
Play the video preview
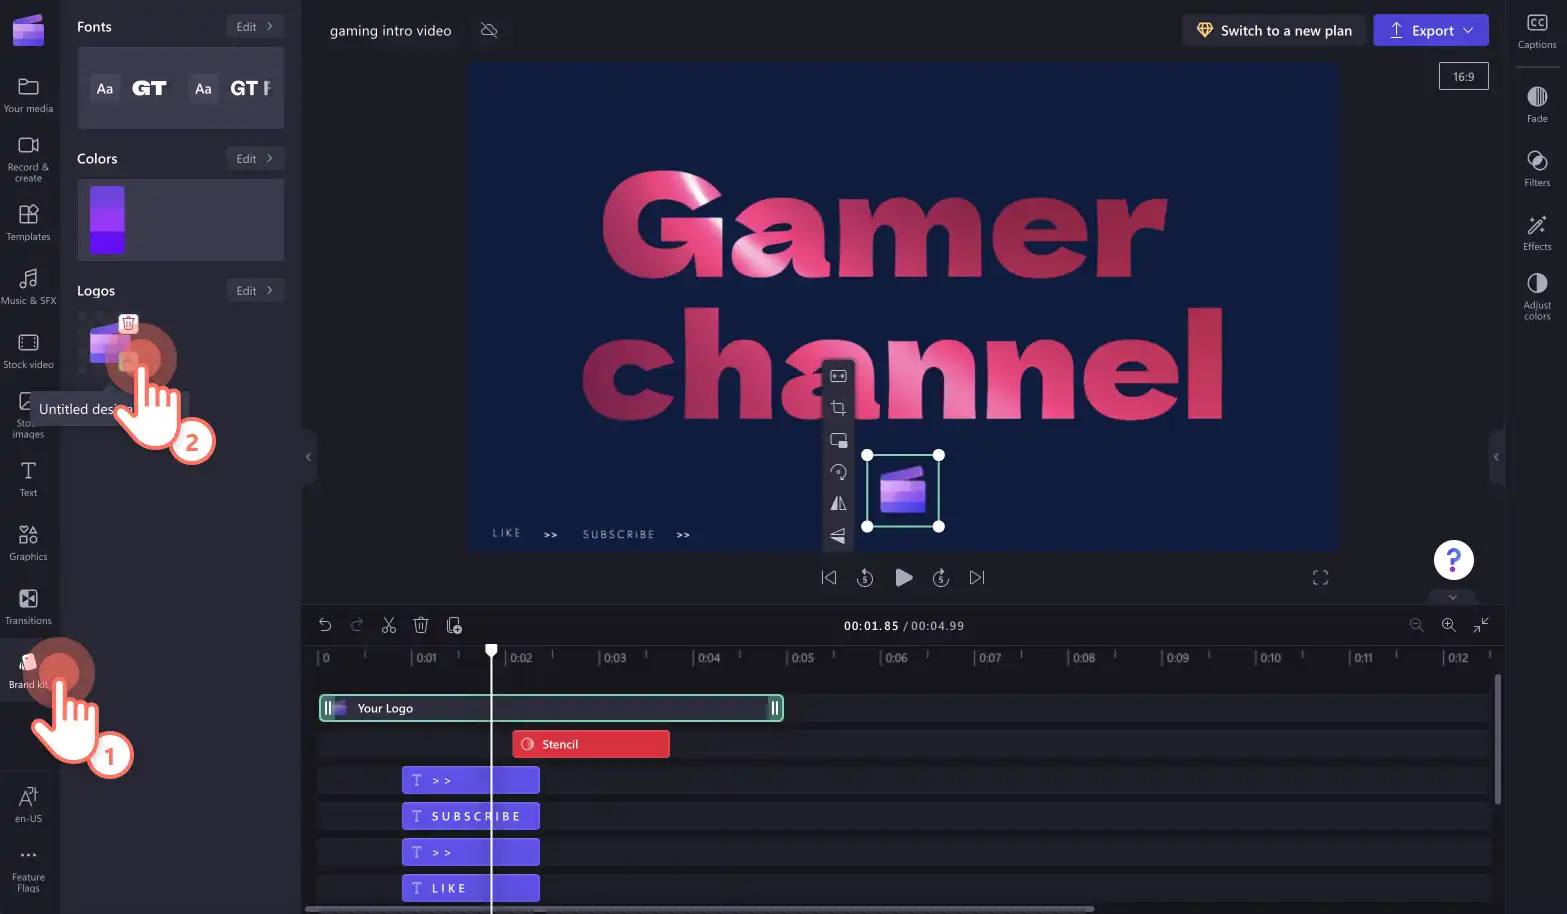point(903,578)
